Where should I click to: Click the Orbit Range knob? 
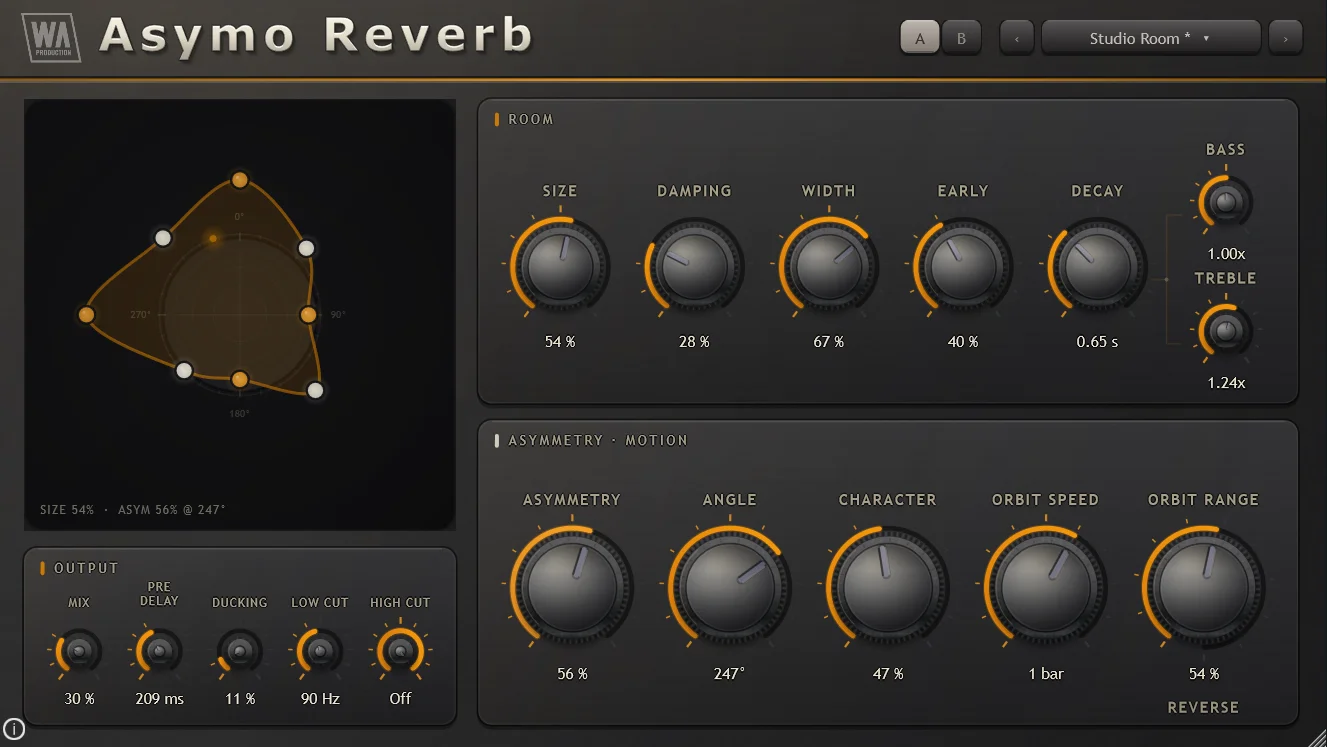tap(1203, 587)
